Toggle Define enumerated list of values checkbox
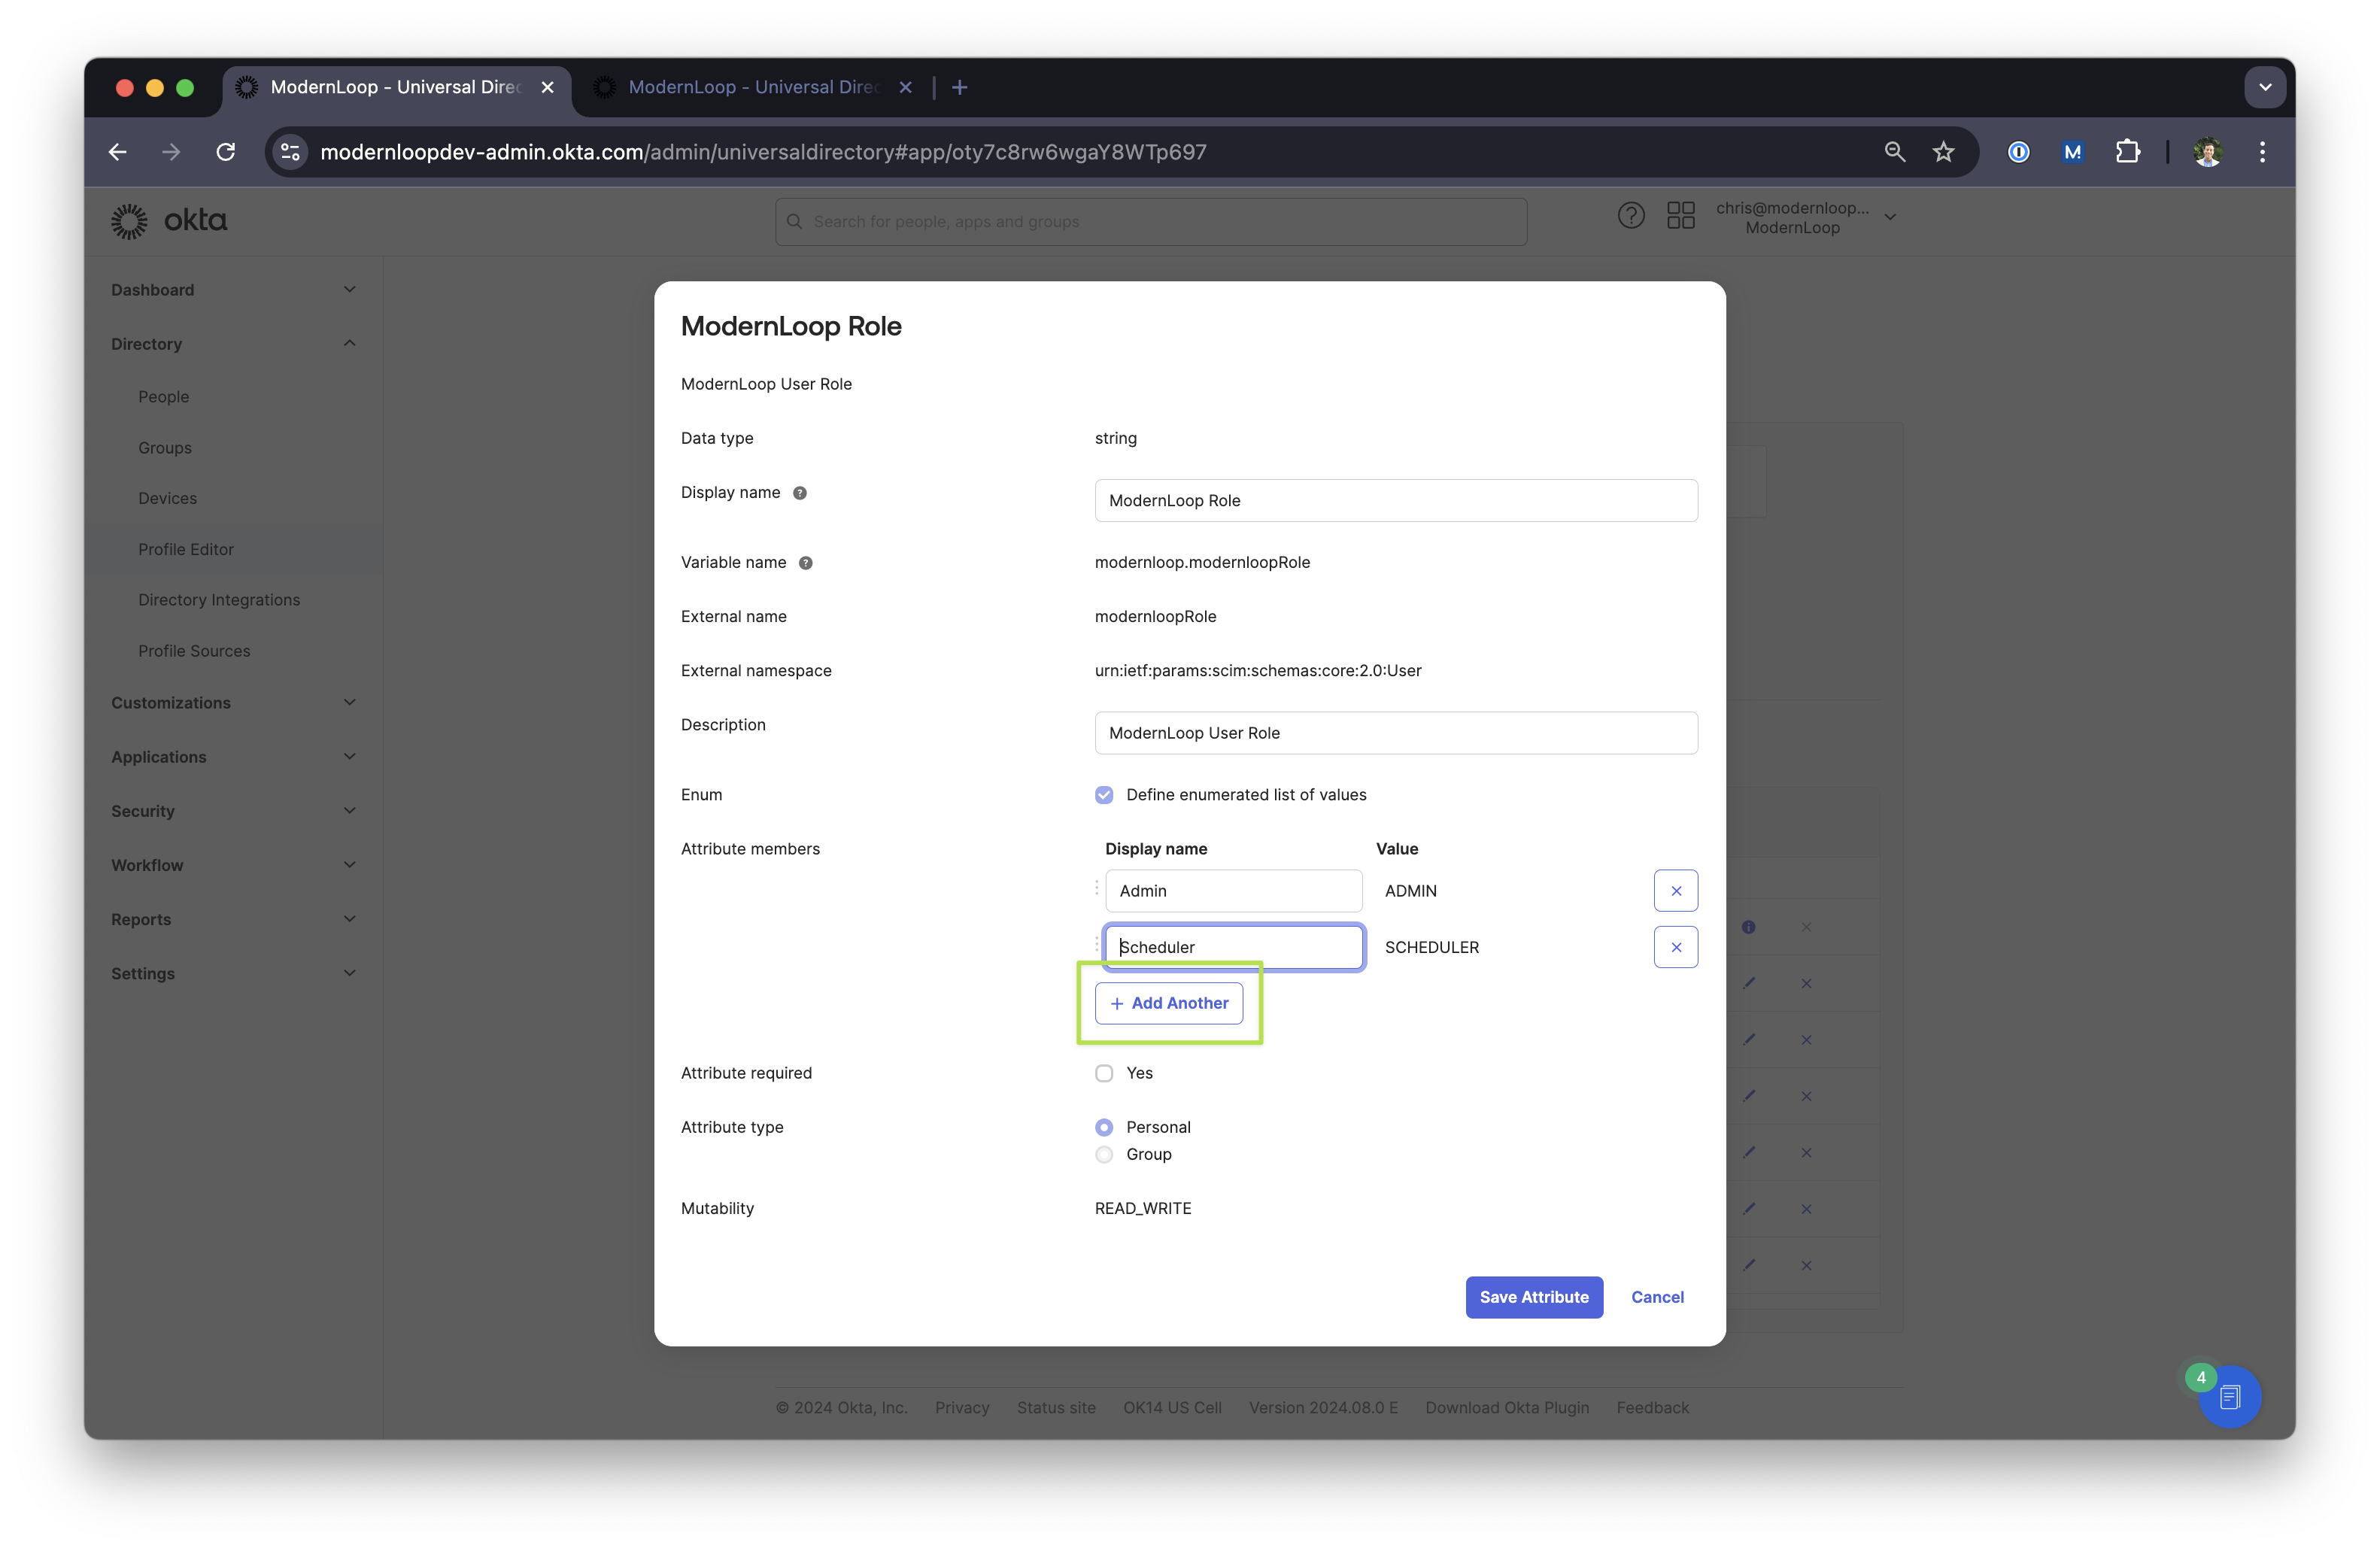 (1104, 795)
